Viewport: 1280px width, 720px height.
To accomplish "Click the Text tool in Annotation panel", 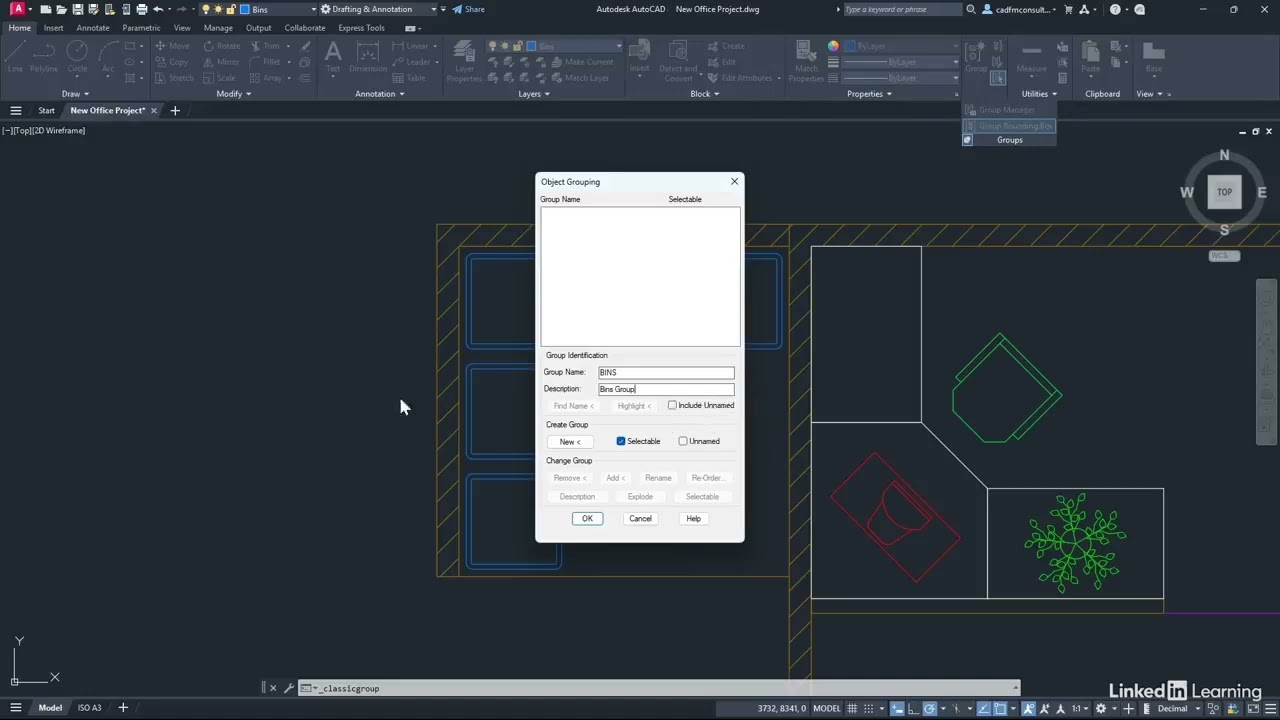I will [333, 57].
